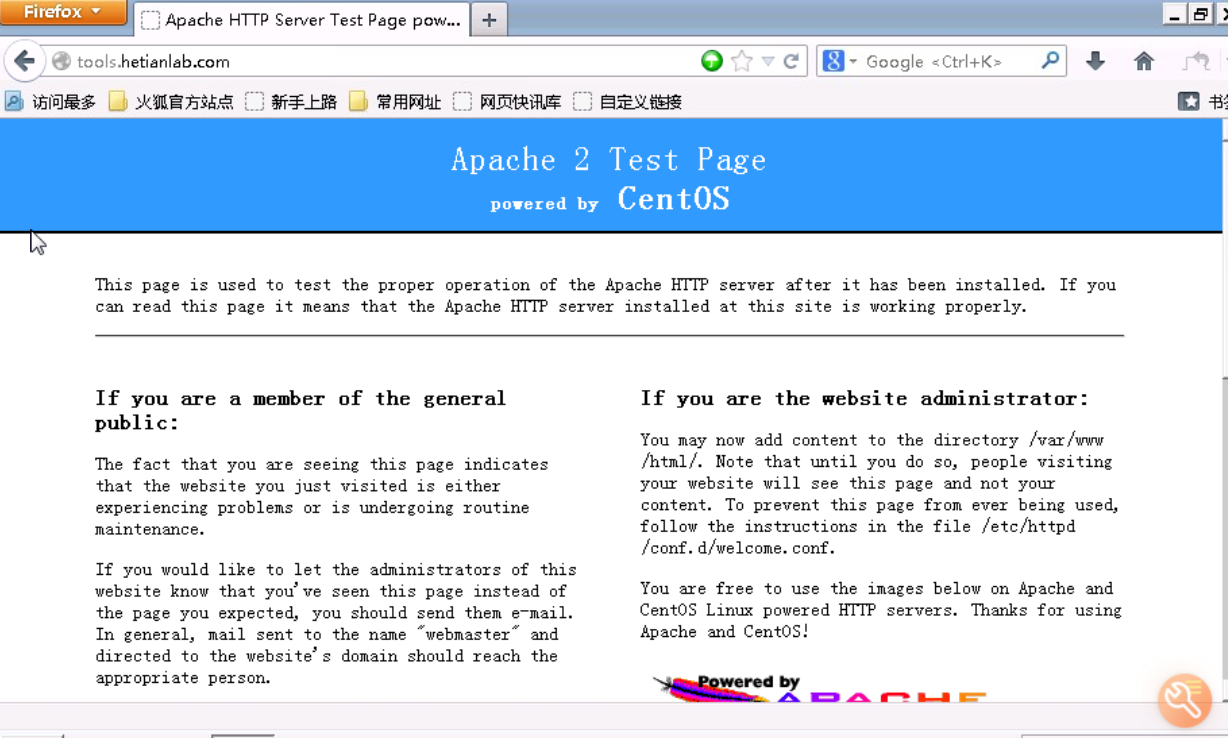This screenshot has height=738, width=1228.
Task: Click the green go arrow in address bar
Action: pyautogui.click(x=712, y=61)
